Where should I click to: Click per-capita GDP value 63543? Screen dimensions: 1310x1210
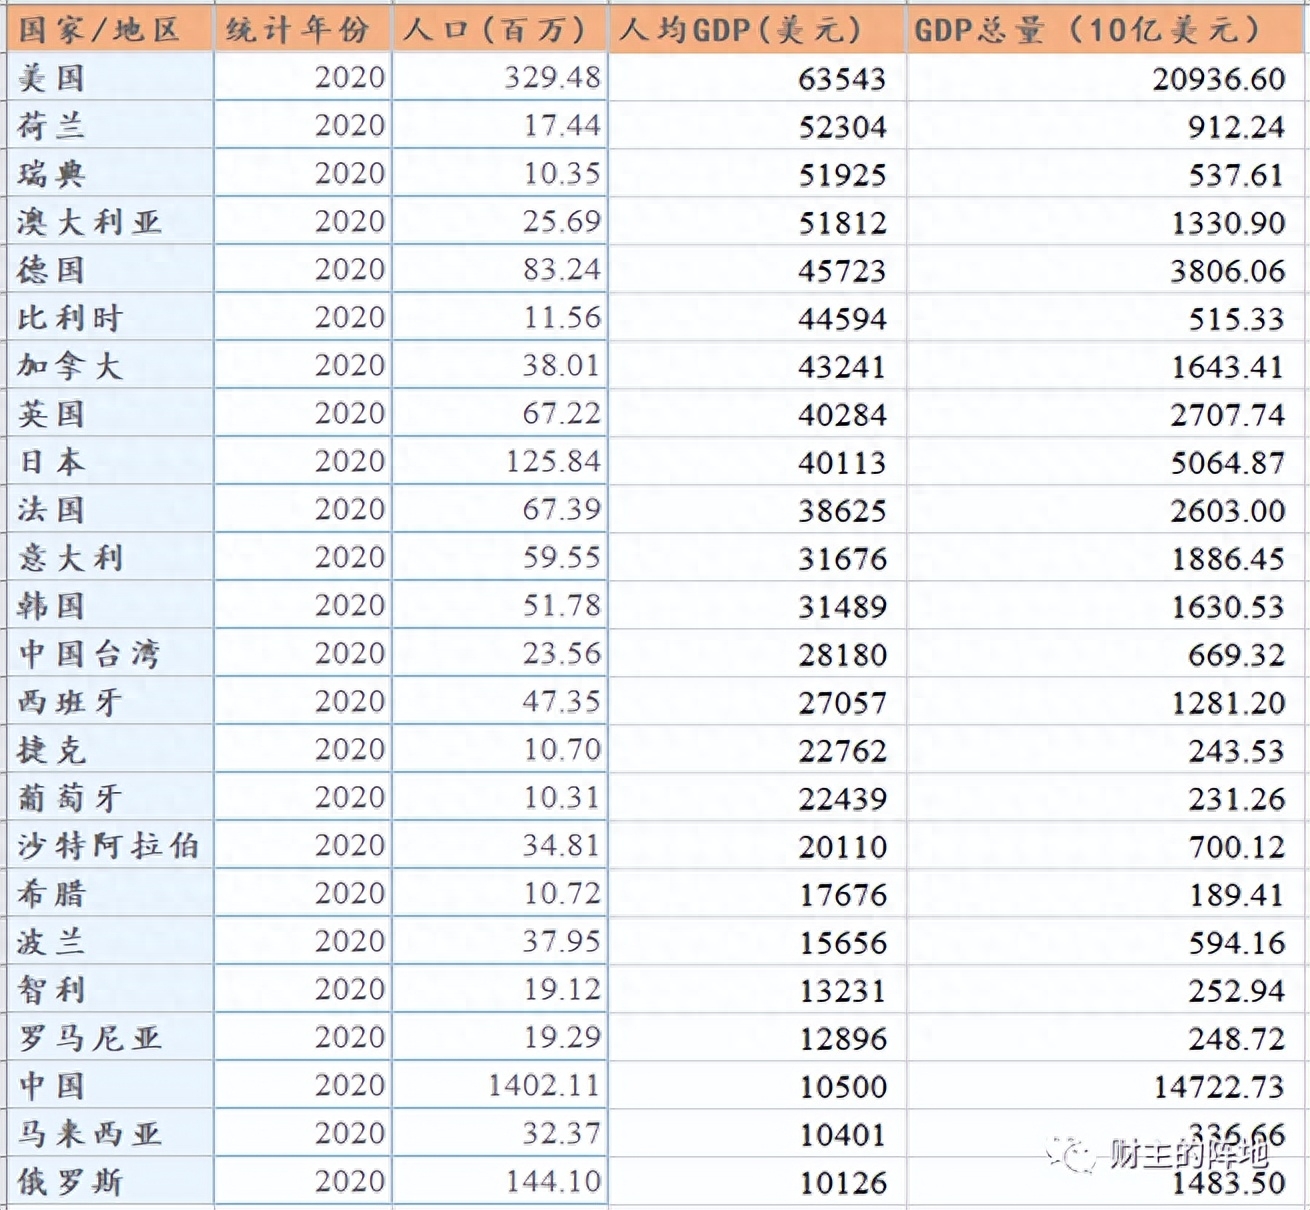pos(841,79)
